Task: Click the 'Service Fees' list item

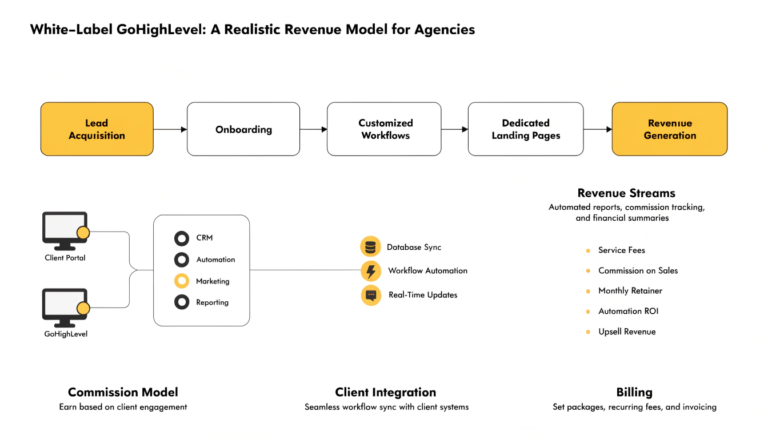Action: click(x=622, y=250)
